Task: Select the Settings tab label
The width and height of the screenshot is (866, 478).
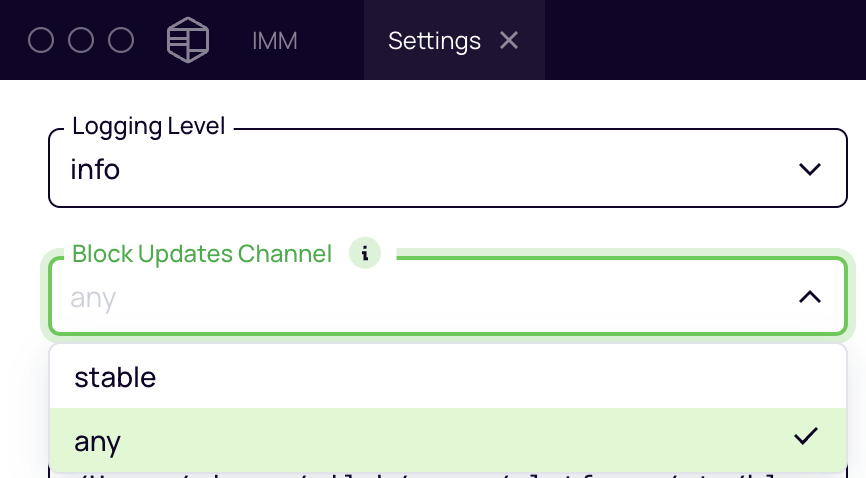Action: (x=434, y=41)
